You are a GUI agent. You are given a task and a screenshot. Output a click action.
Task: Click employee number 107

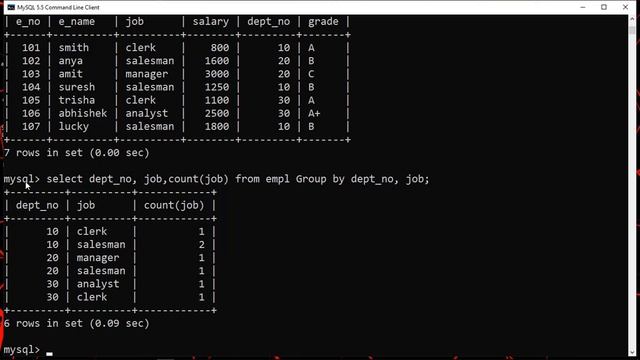point(31,127)
